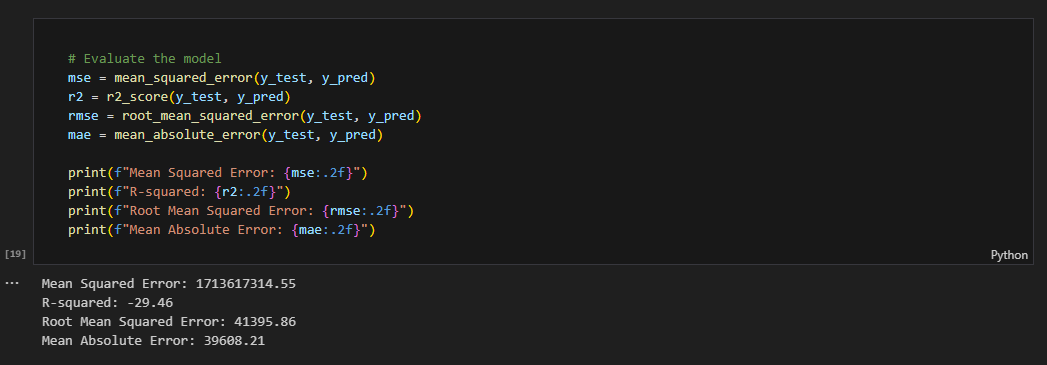Viewport: 1047px width, 365px height.
Task: Click the mse variable assignment line
Action: click(x=222, y=78)
